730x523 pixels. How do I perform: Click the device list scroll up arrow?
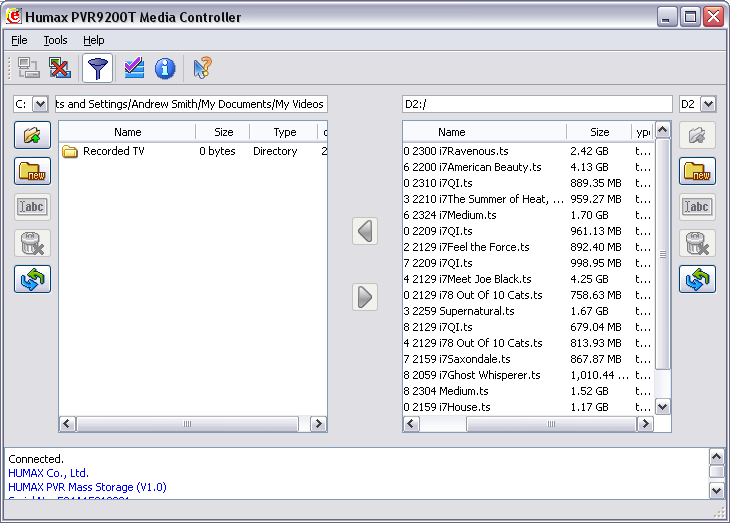[662, 130]
